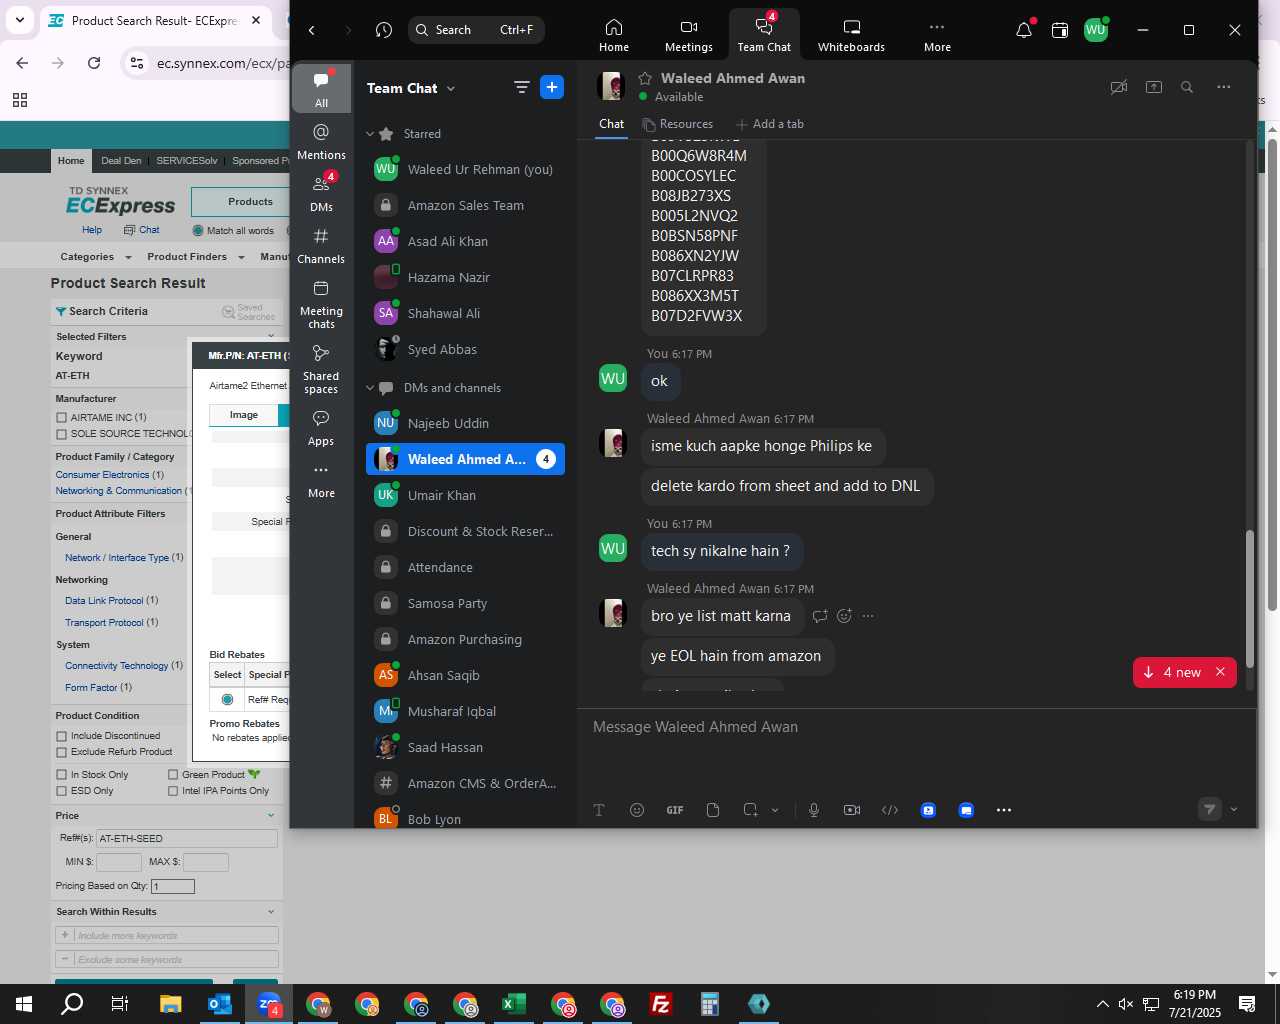Viewport: 1280px width, 1024px height.
Task: Search within this chat
Action: 1187,87
